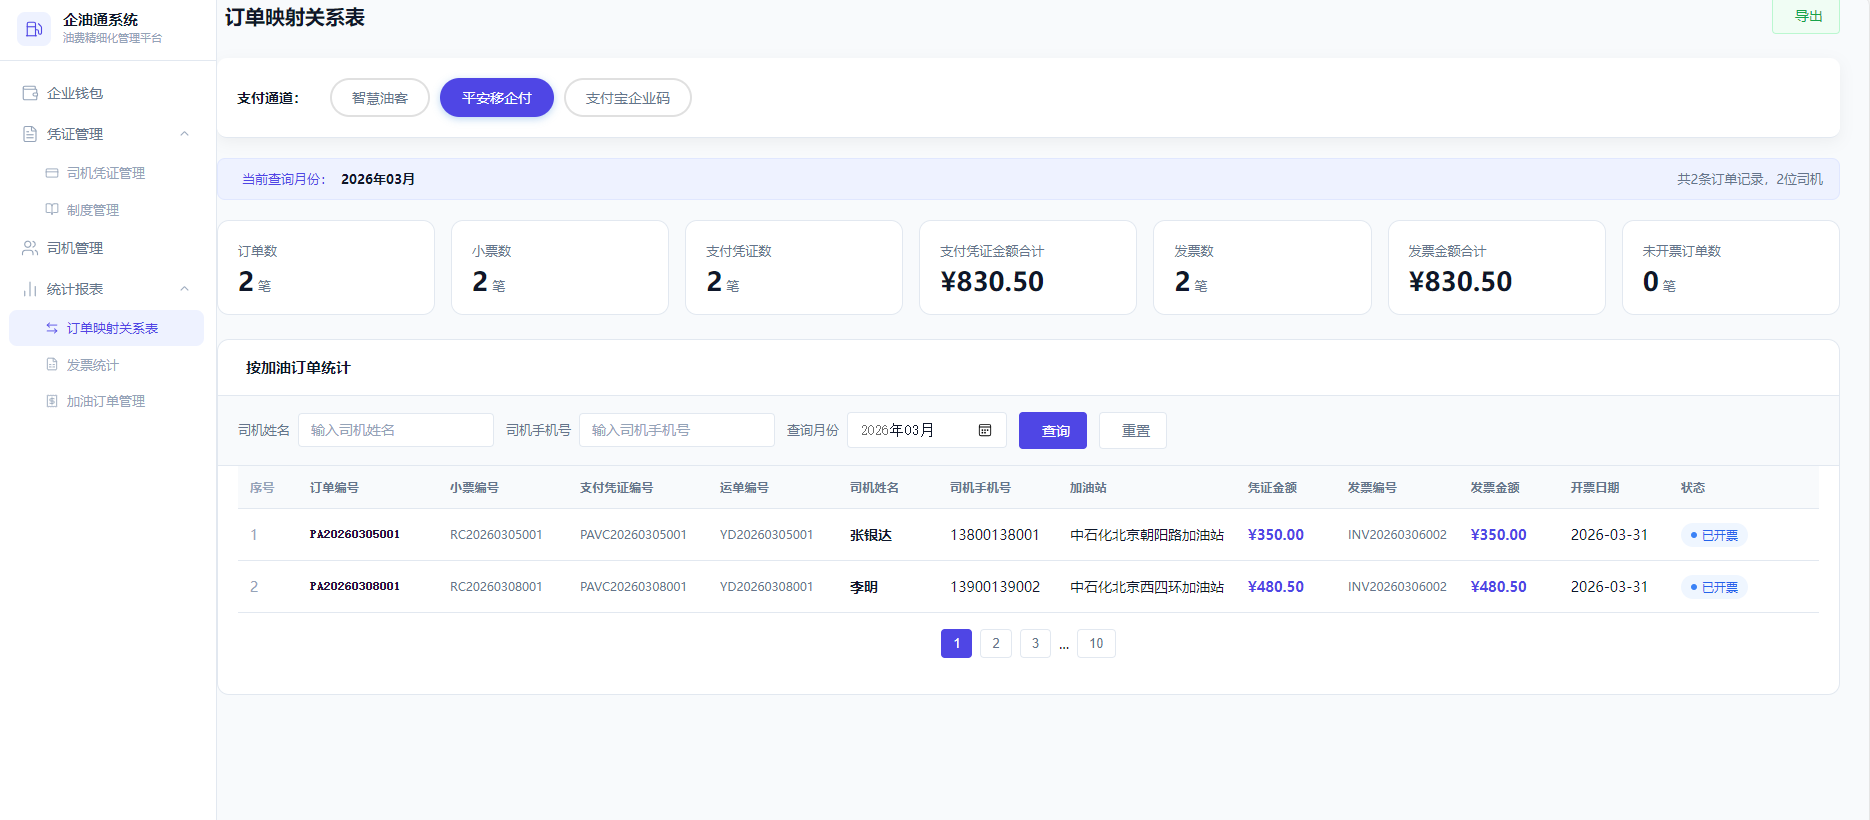Viewport: 1870px width, 820px height.
Task: Select the 支付宝企业码 payment channel
Action: pos(628,98)
